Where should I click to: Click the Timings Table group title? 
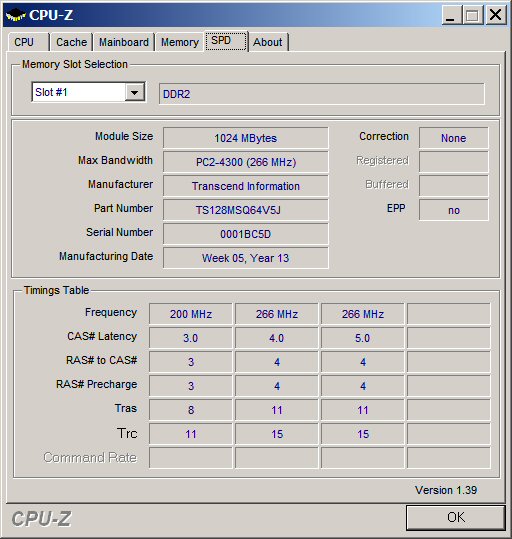click(56, 290)
